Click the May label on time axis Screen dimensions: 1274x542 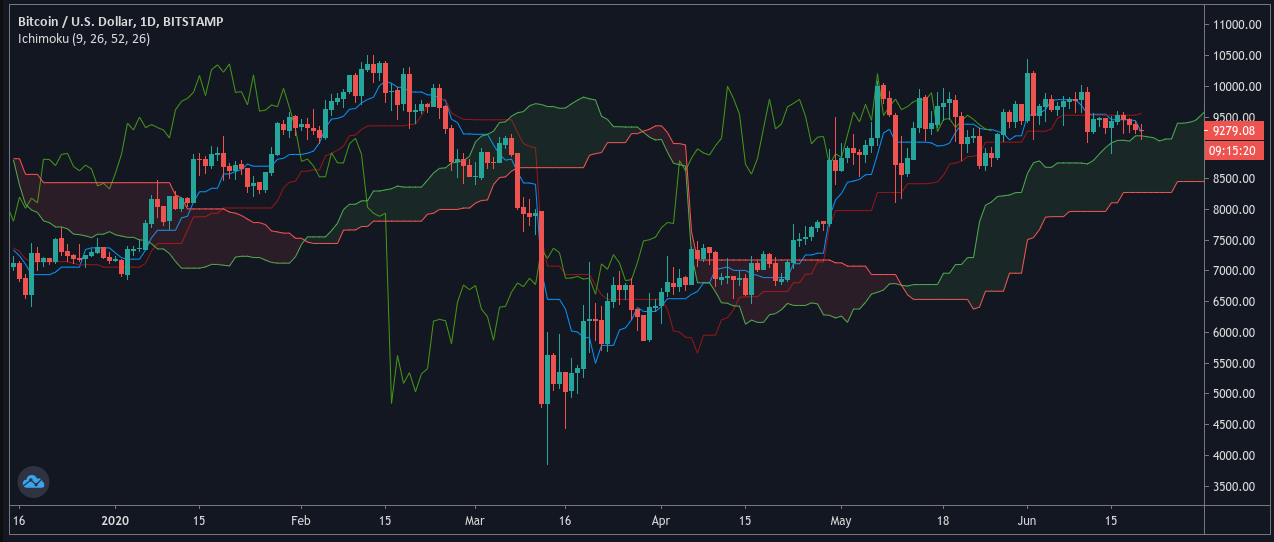[840, 521]
